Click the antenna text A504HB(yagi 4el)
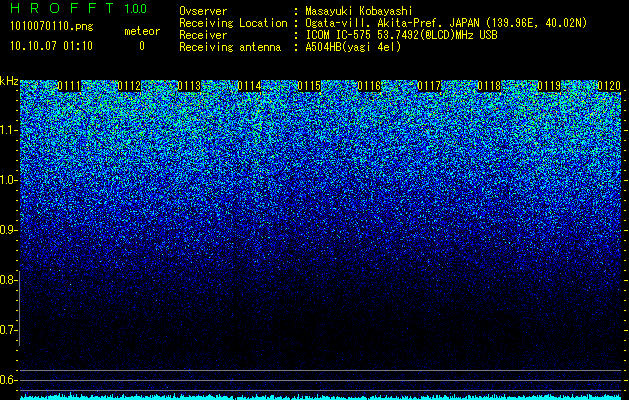The image size is (629, 400). (x=353, y=47)
